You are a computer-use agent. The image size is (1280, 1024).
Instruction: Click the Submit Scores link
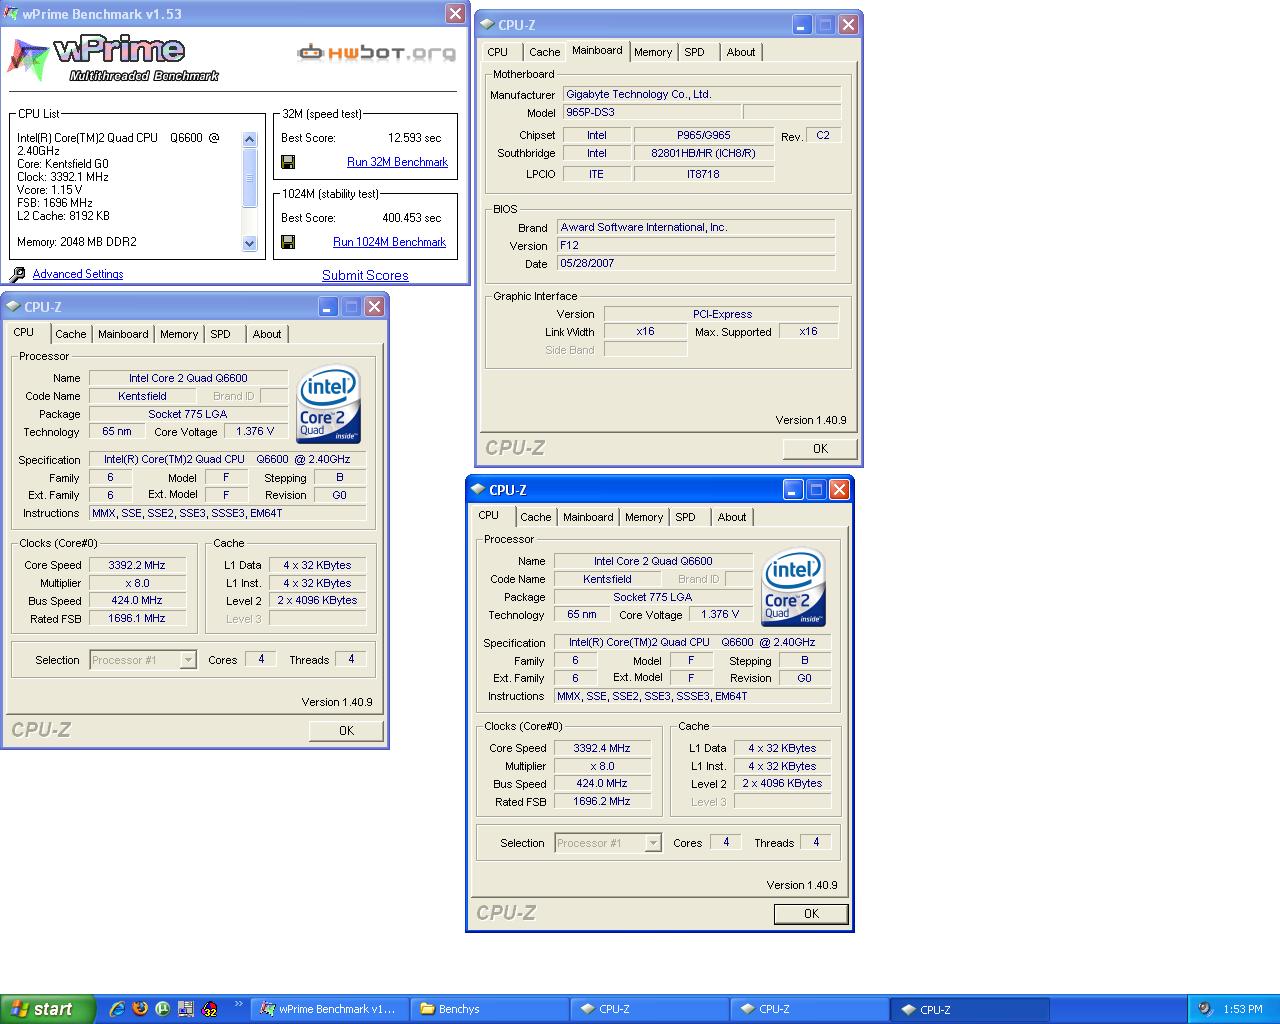[365, 275]
